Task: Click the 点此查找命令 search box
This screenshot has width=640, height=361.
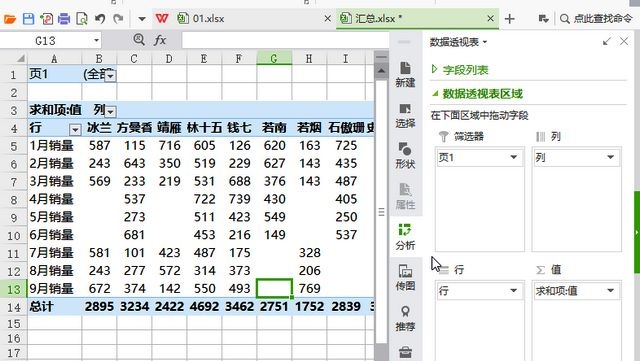Action: click(597, 19)
